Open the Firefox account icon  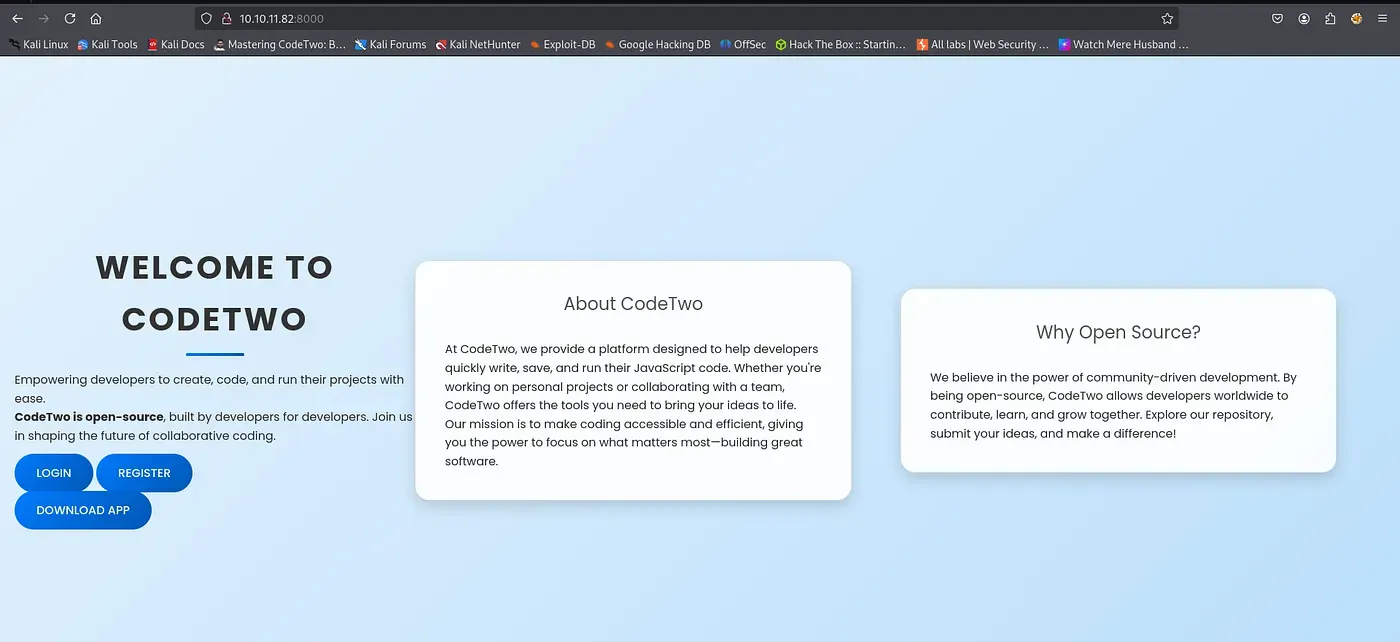(1304, 18)
